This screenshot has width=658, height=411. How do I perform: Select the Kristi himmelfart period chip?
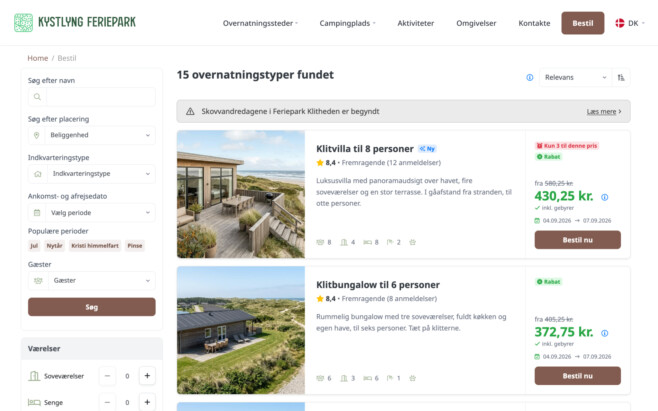click(95, 246)
